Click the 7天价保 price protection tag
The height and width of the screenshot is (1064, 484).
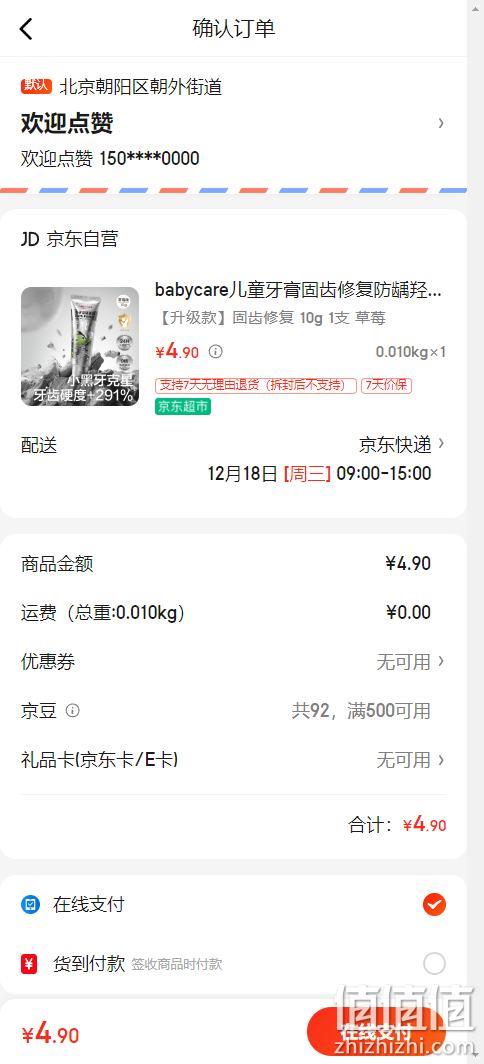(386, 385)
